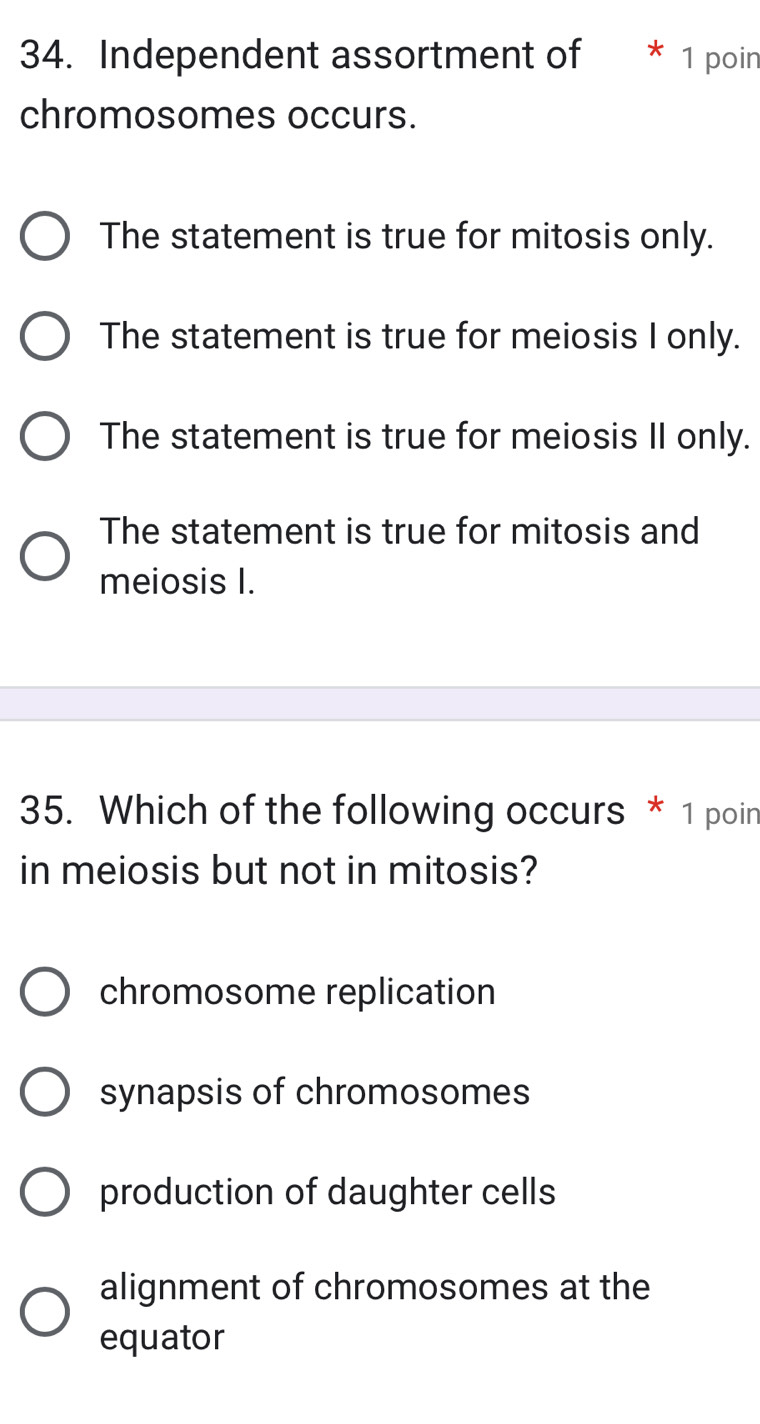760x1424 pixels.
Task: Click the "1 point" label on question 35
Action: tap(720, 815)
